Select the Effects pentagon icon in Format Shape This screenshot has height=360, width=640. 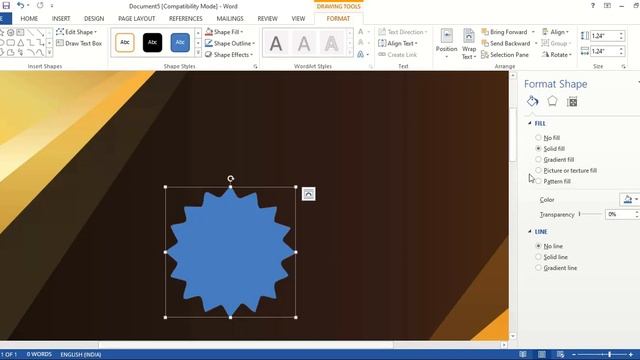pyautogui.click(x=552, y=101)
